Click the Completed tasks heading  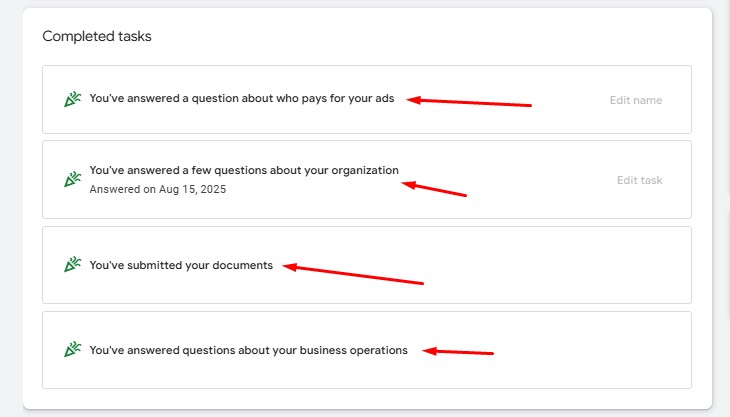pos(97,36)
